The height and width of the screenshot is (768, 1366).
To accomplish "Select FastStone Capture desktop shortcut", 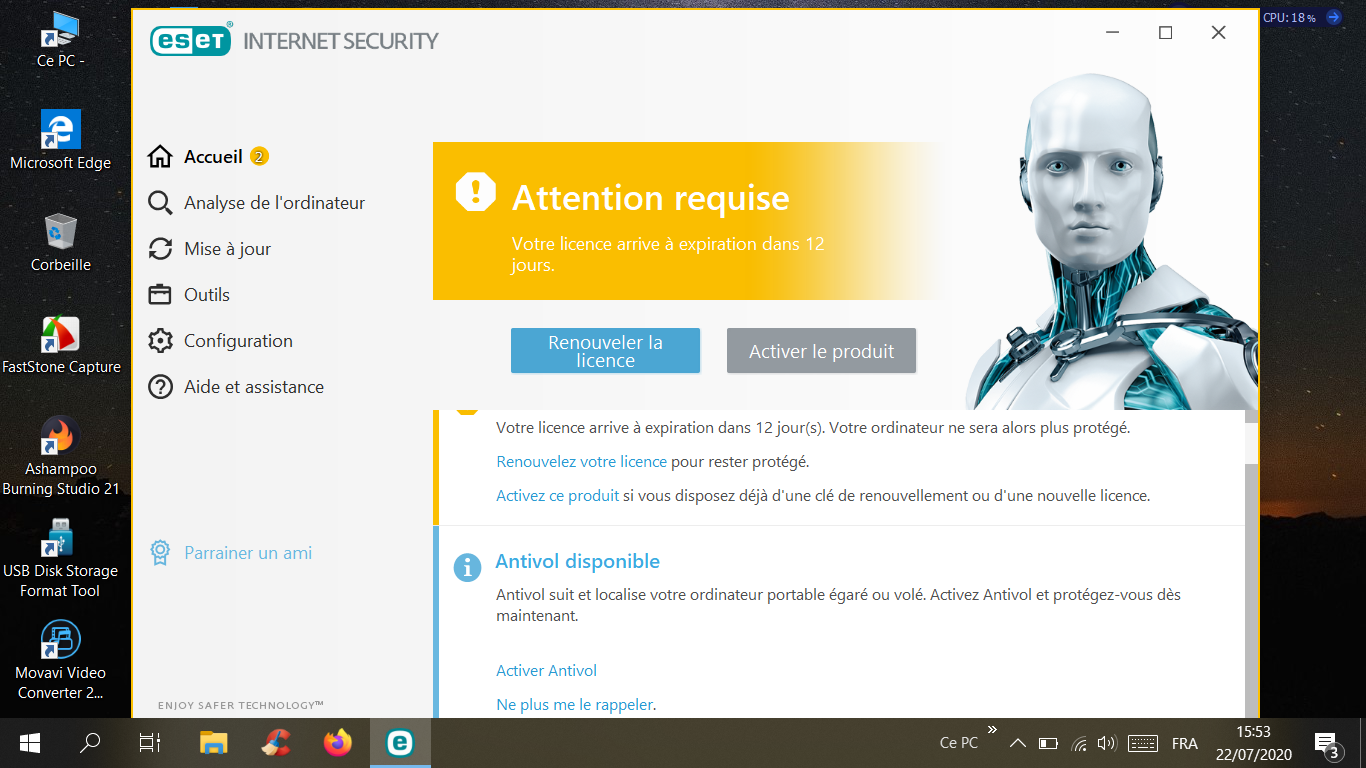I will pyautogui.click(x=60, y=345).
